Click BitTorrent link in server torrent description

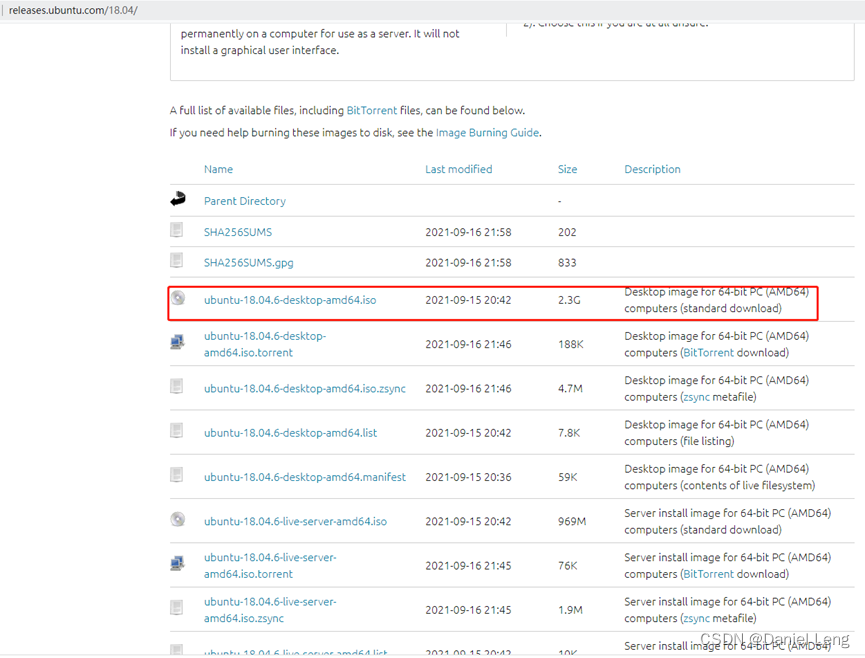708,574
